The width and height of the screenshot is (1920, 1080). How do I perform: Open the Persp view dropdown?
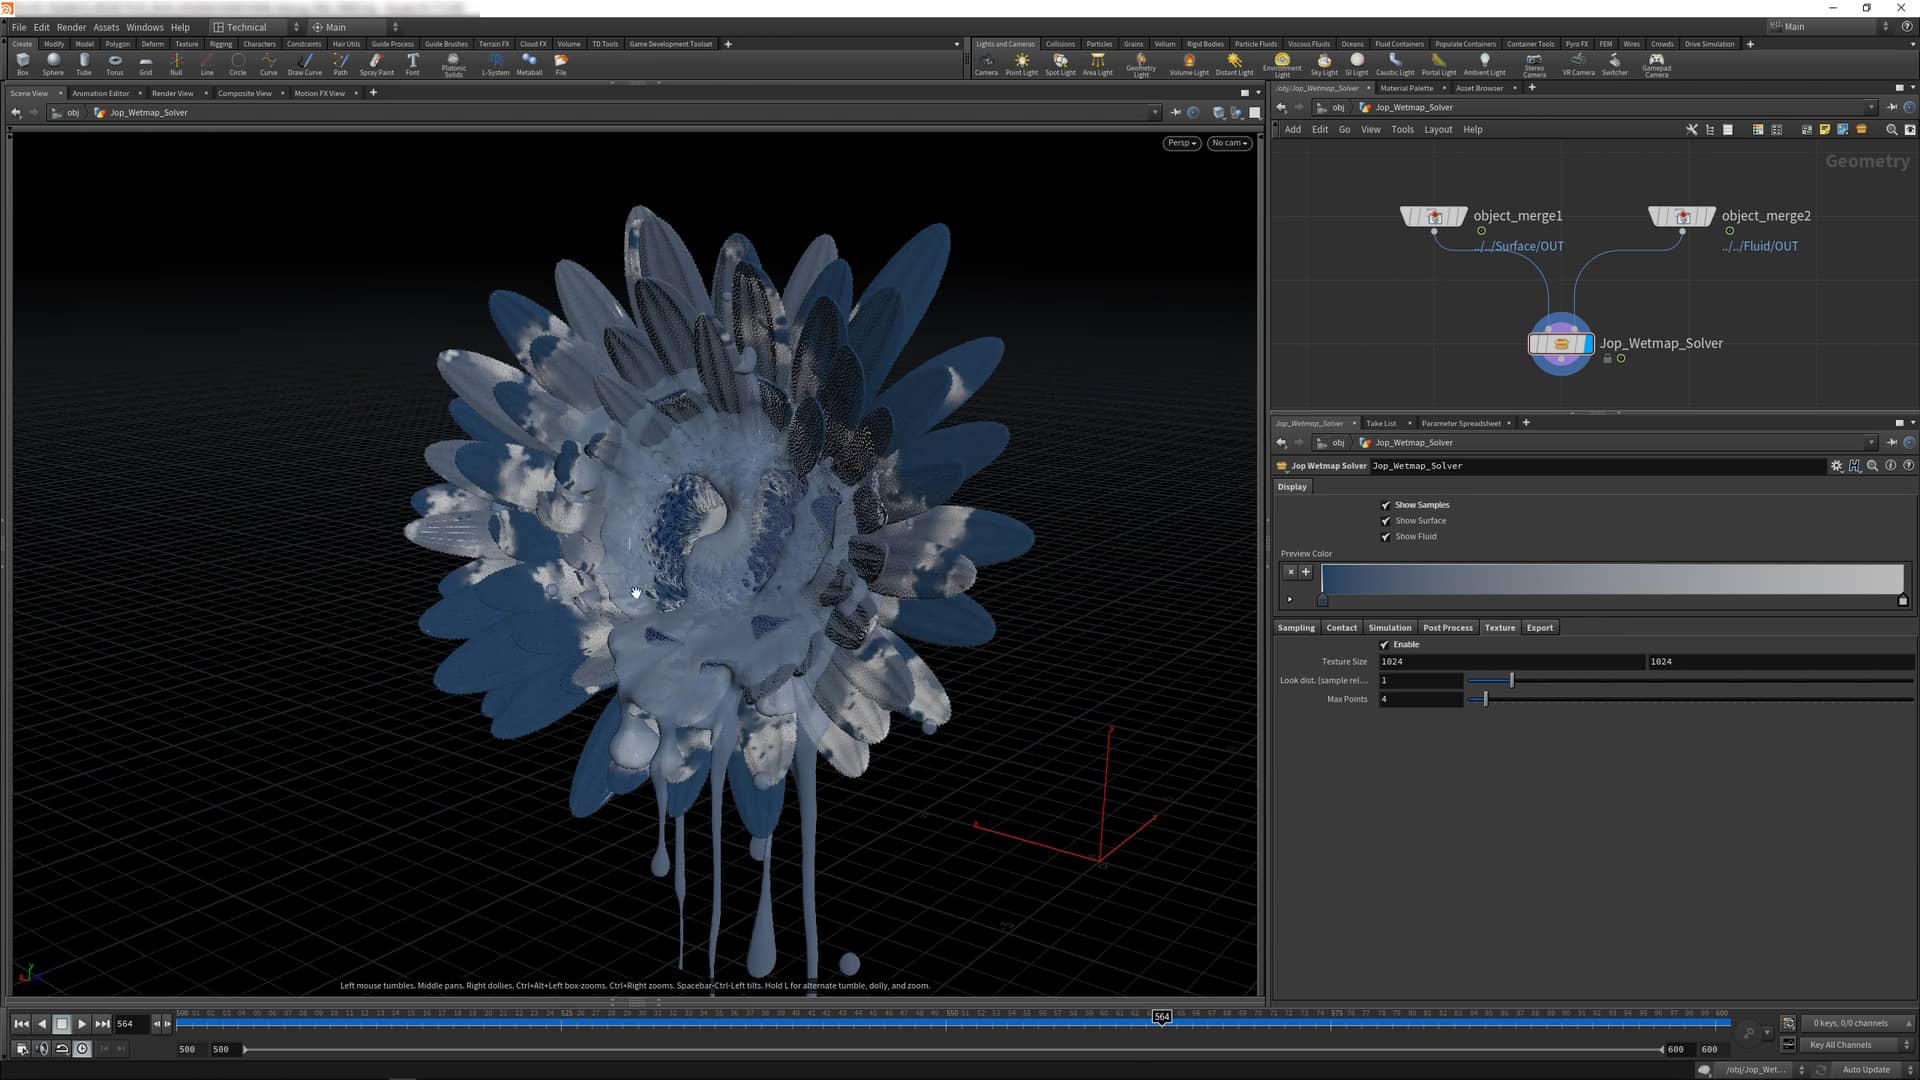[1180, 143]
